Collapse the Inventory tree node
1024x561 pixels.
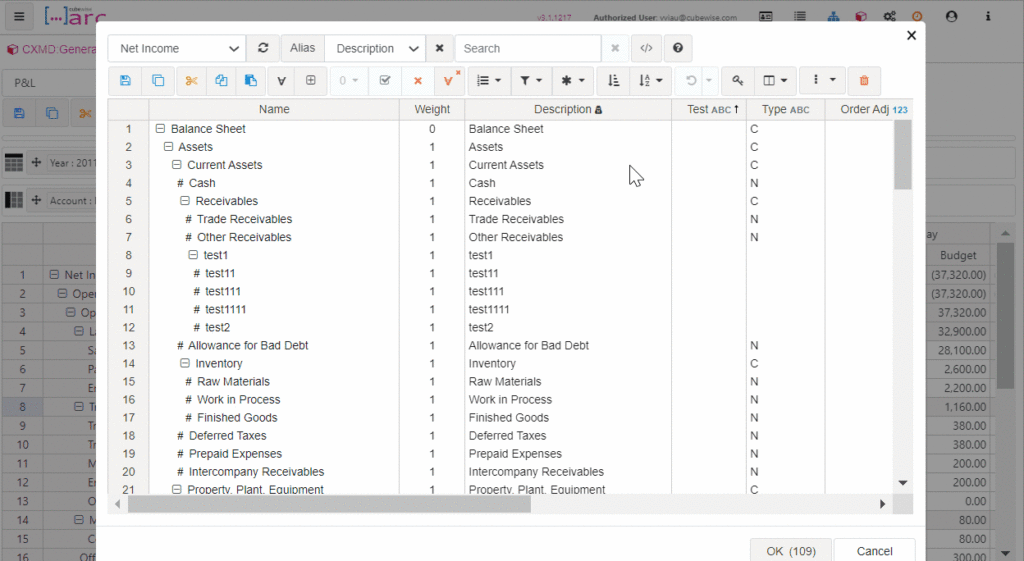point(185,364)
